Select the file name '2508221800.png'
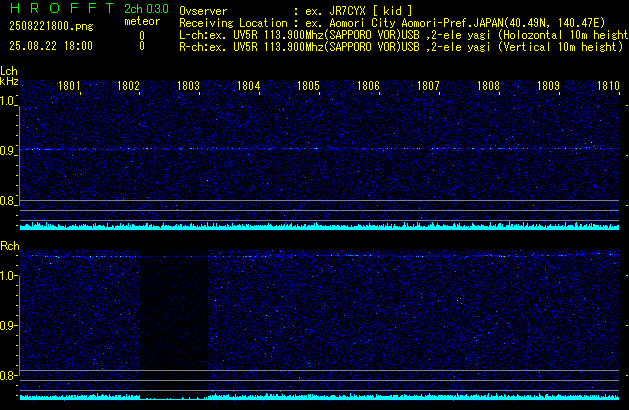Image resolution: width=629 pixels, height=410 pixels. pyautogui.click(x=51, y=26)
